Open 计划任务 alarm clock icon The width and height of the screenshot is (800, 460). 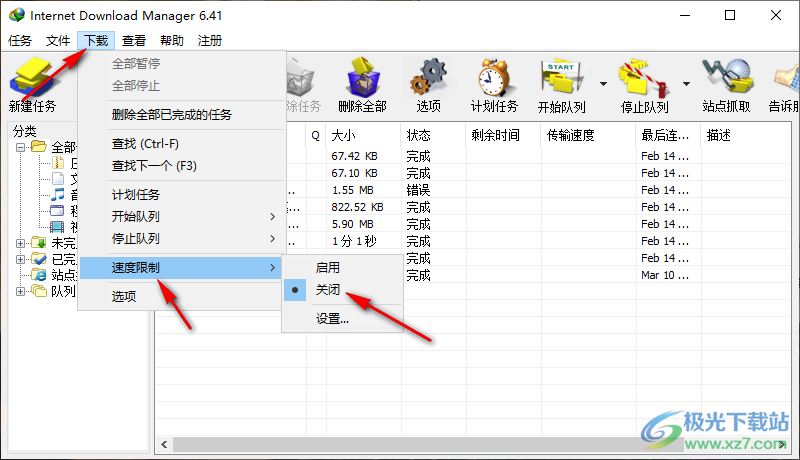pyautogui.click(x=494, y=78)
